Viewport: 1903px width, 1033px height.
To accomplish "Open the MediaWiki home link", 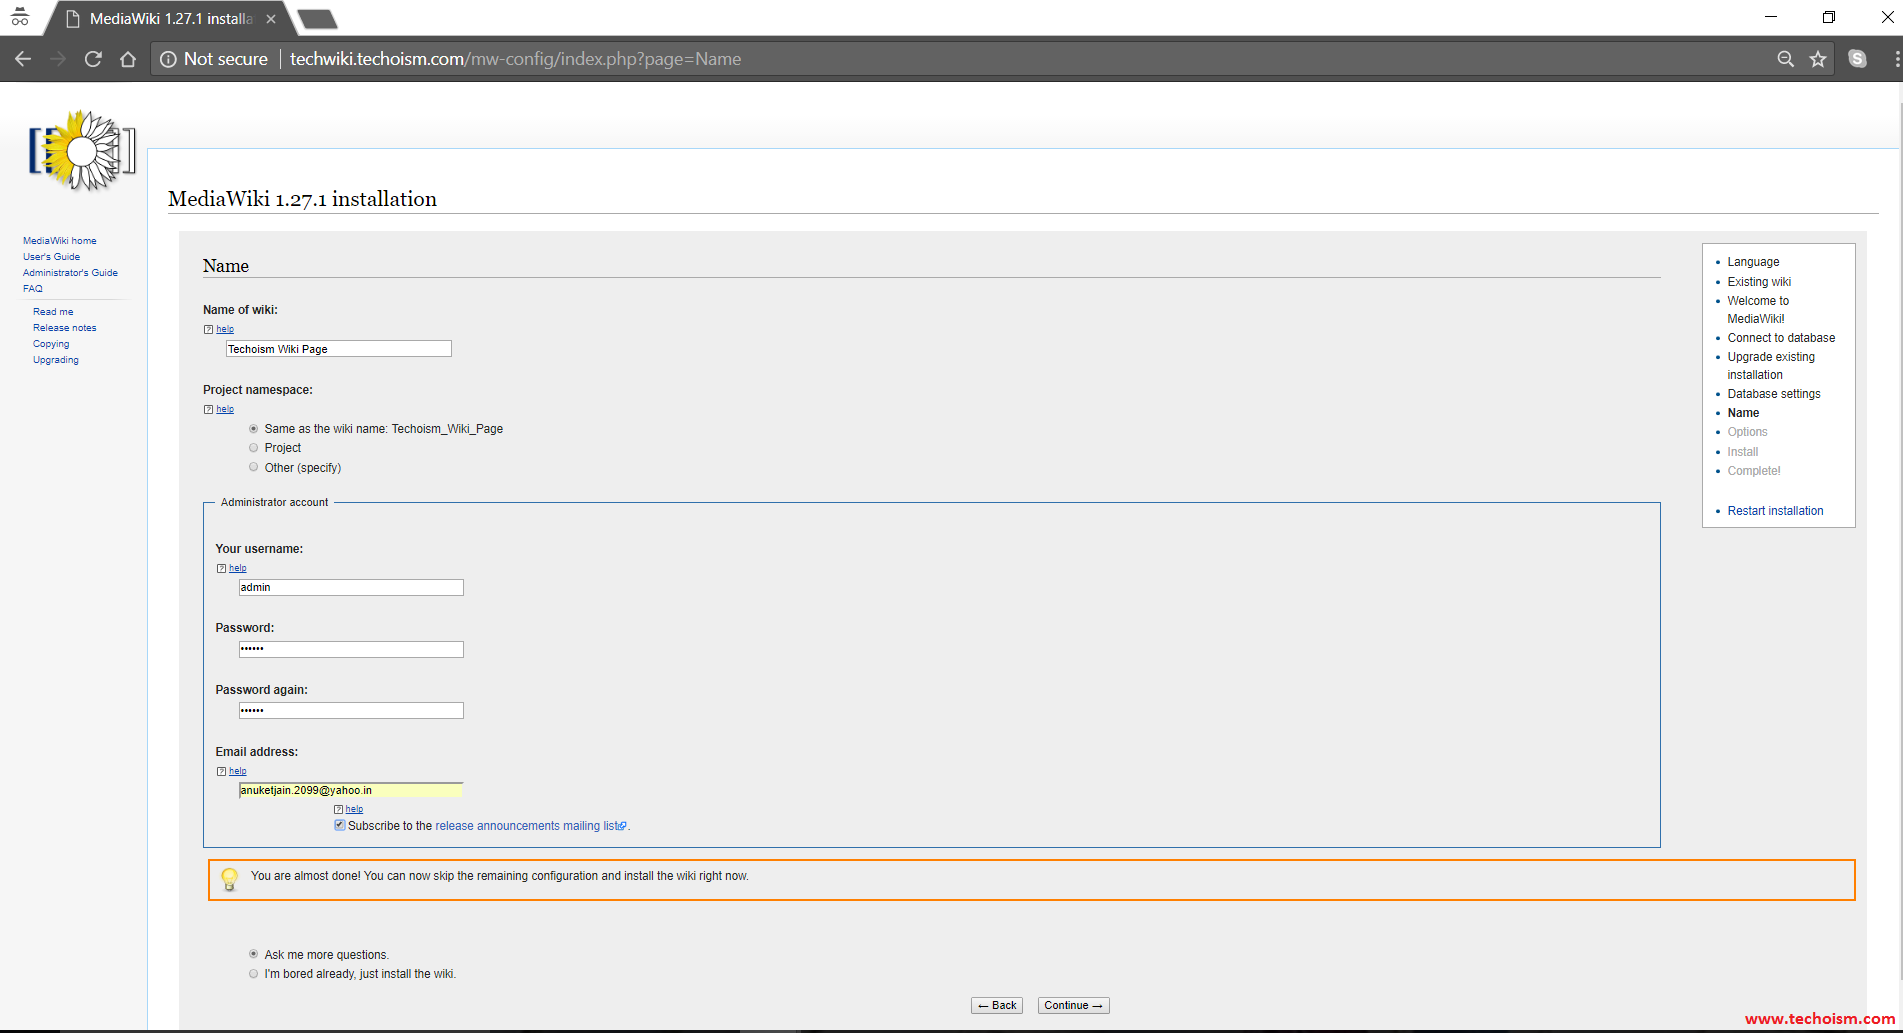I will pyautogui.click(x=60, y=241).
